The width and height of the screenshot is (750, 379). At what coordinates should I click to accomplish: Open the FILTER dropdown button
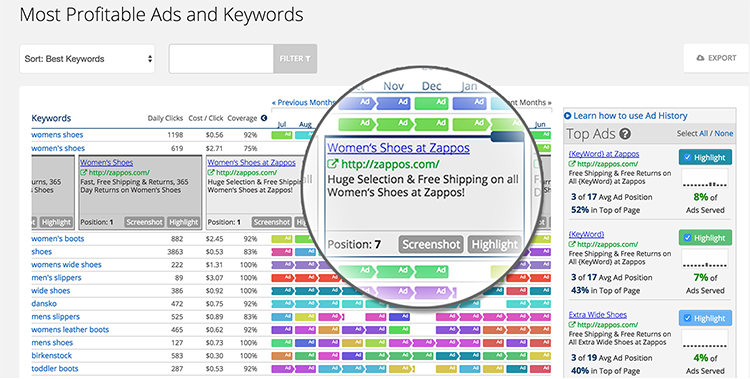(x=295, y=59)
